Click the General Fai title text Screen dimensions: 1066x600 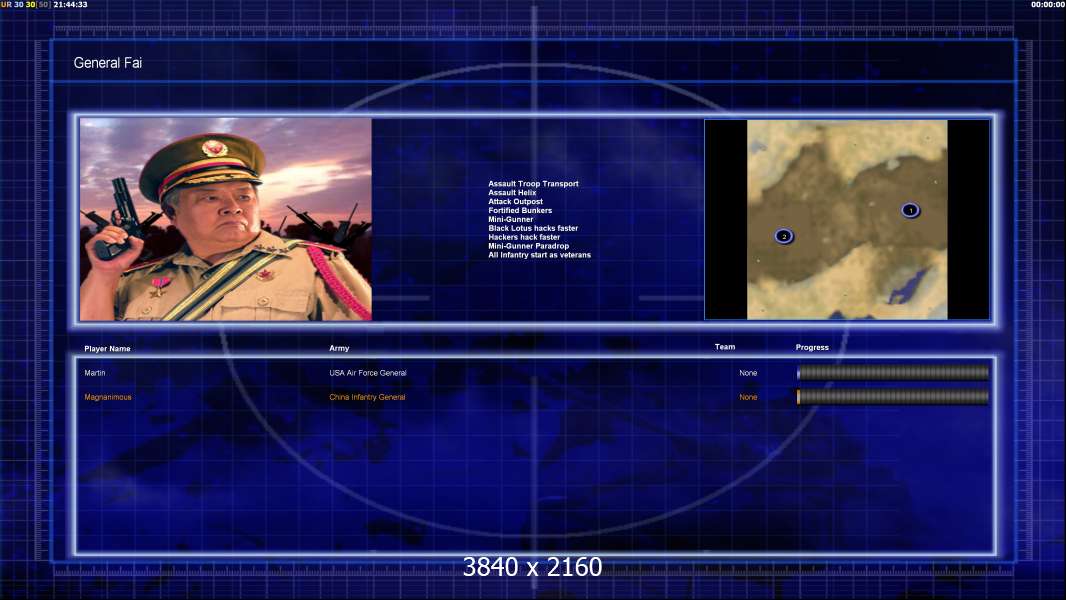[x=107, y=63]
